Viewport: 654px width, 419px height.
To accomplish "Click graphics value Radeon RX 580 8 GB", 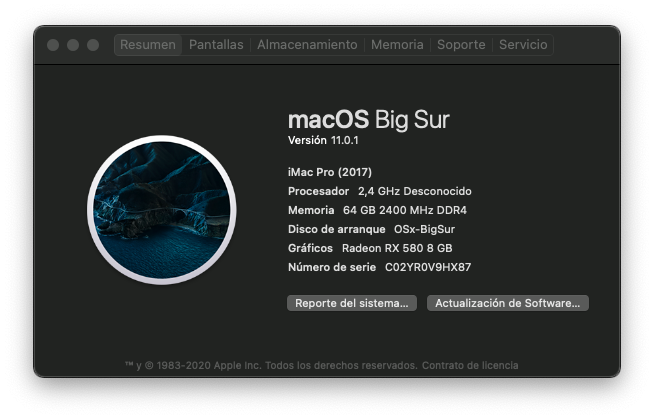I will tap(397, 248).
